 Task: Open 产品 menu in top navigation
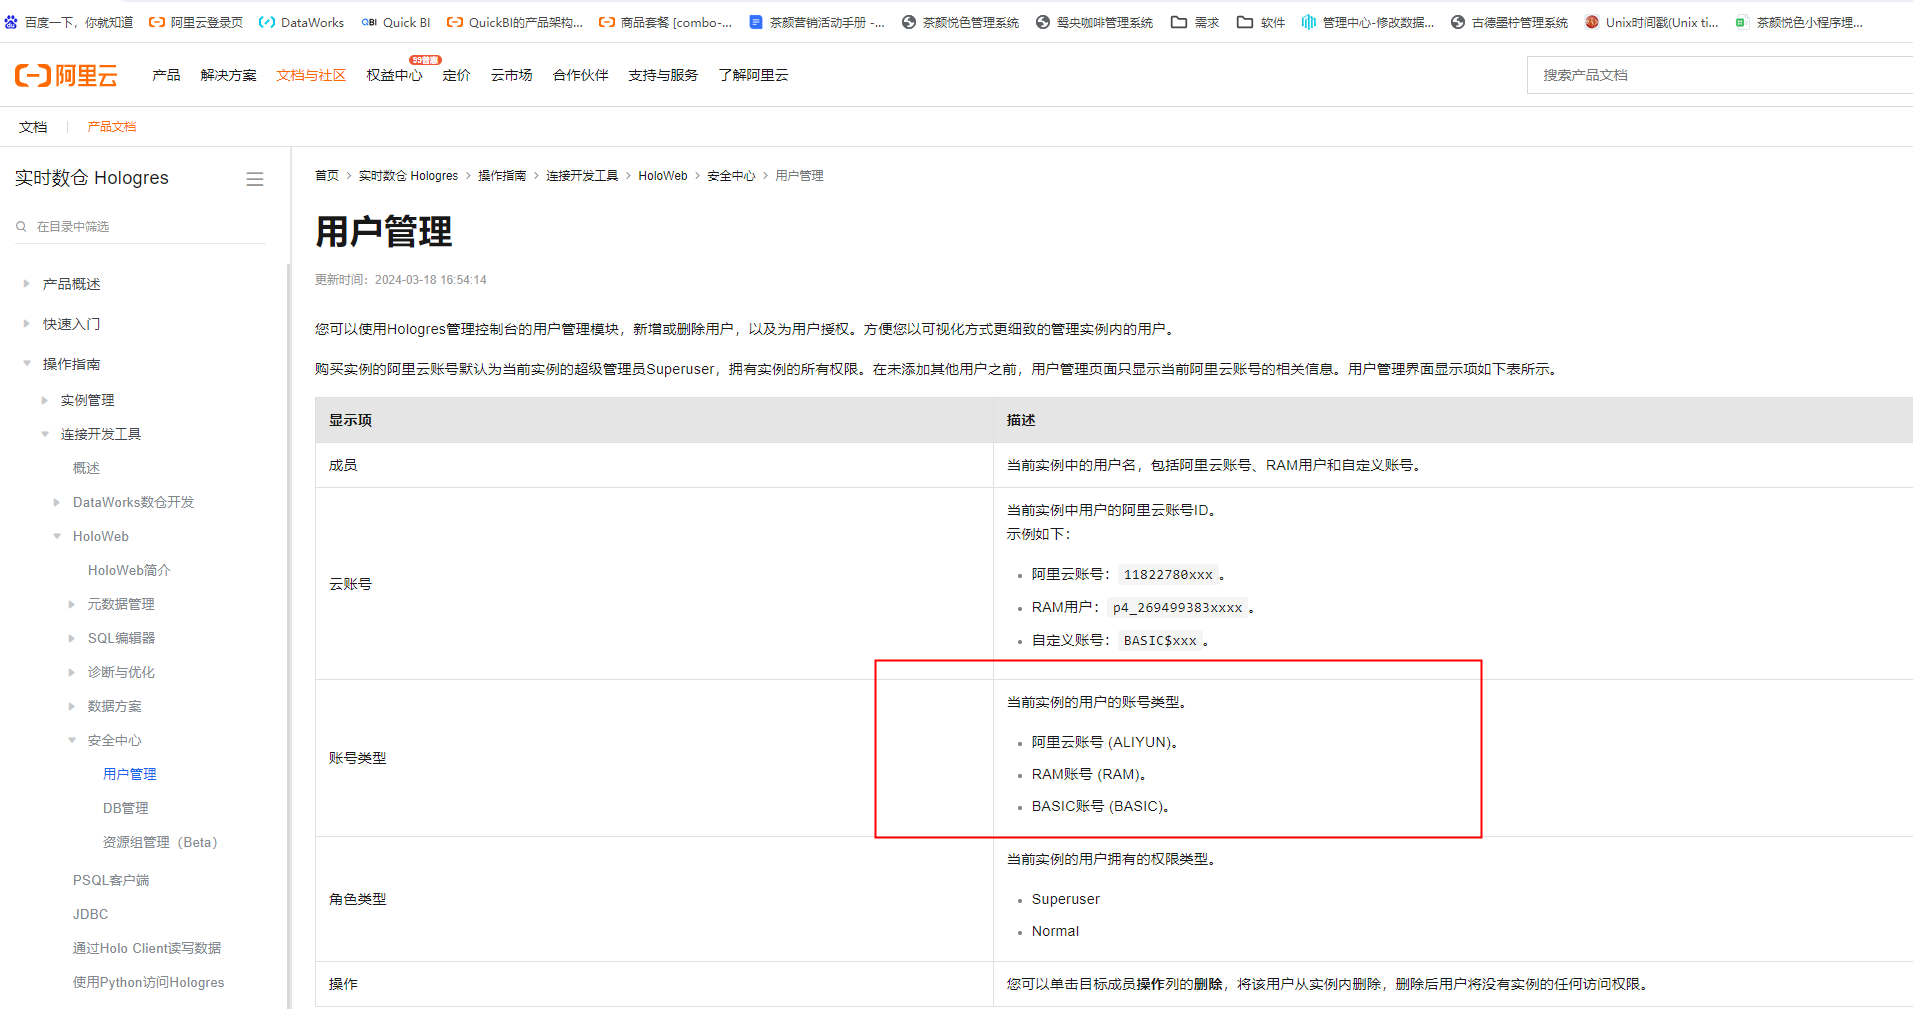[x=166, y=75]
